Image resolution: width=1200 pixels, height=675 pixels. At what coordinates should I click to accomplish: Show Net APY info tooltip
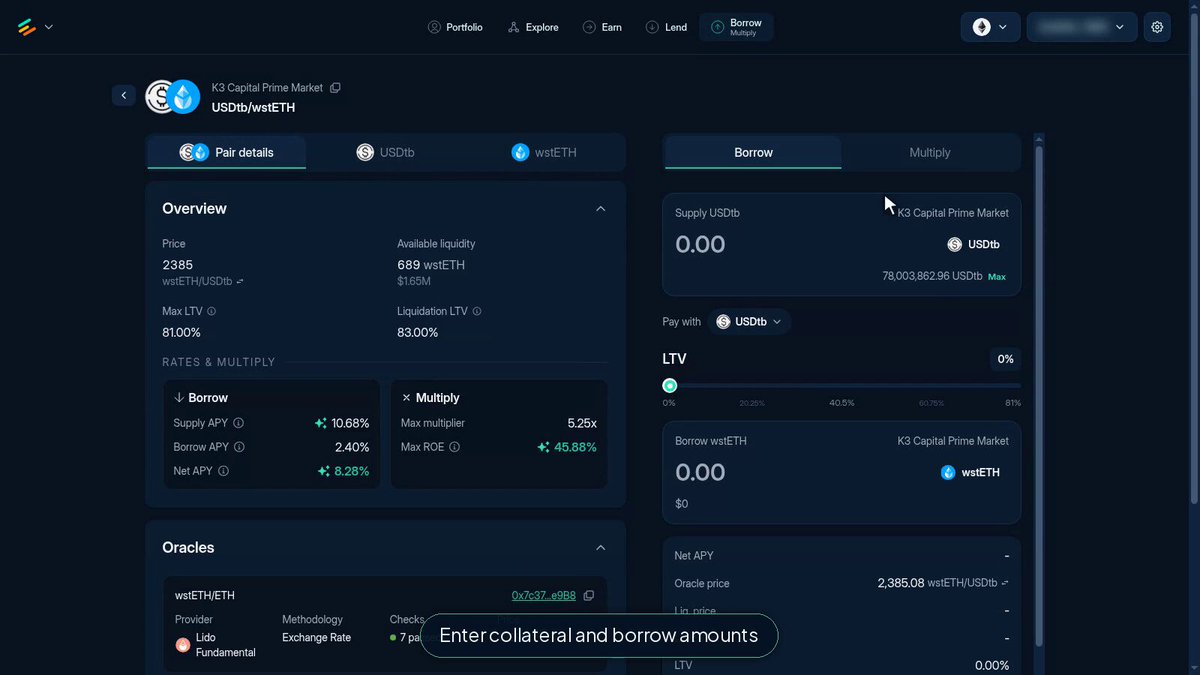click(x=223, y=471)
